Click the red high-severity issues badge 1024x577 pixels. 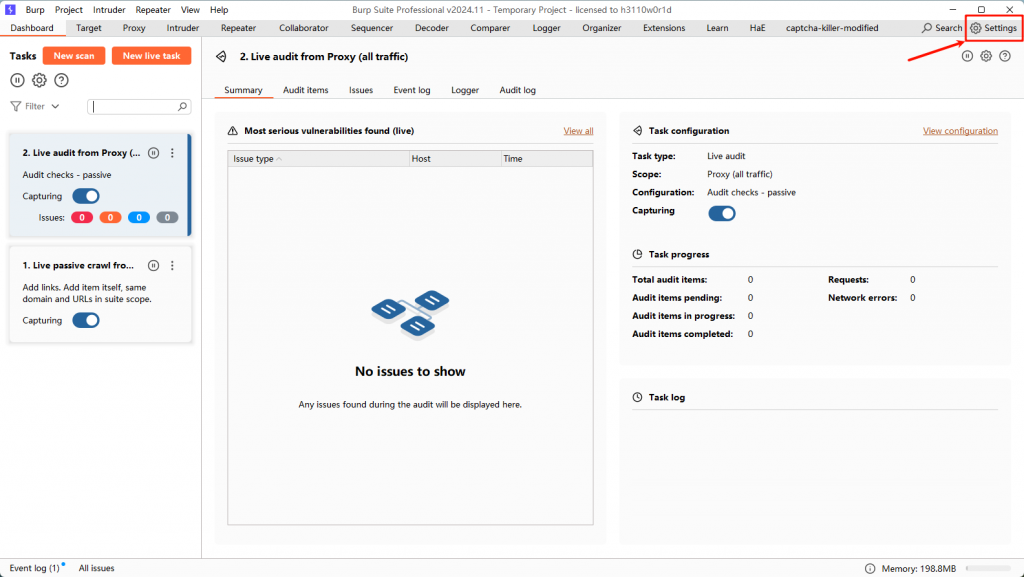[82, 217]
